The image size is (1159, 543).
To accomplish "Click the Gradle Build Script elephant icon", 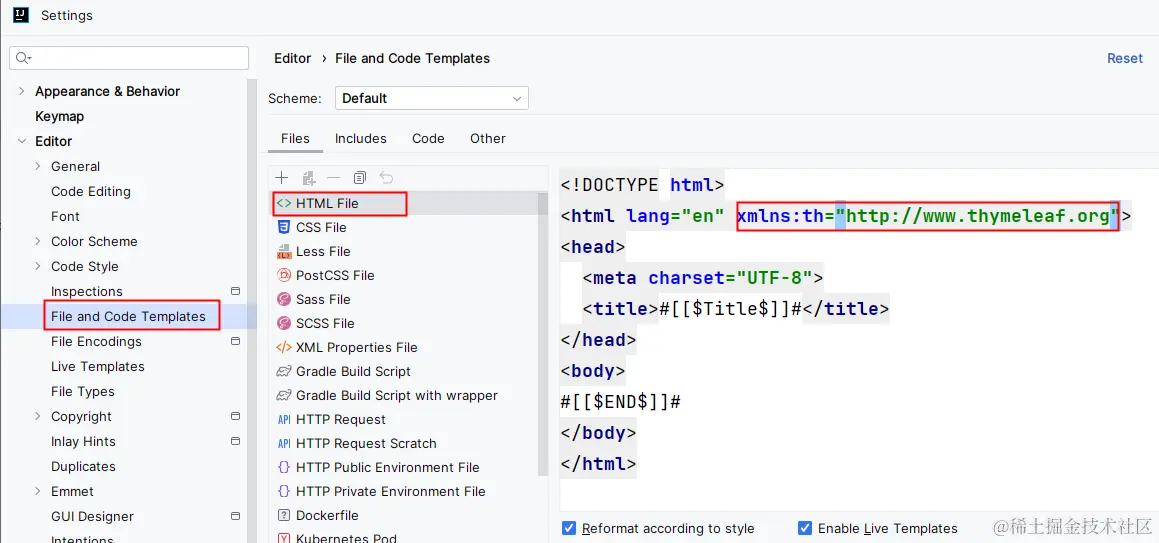I will pos(283,372).
